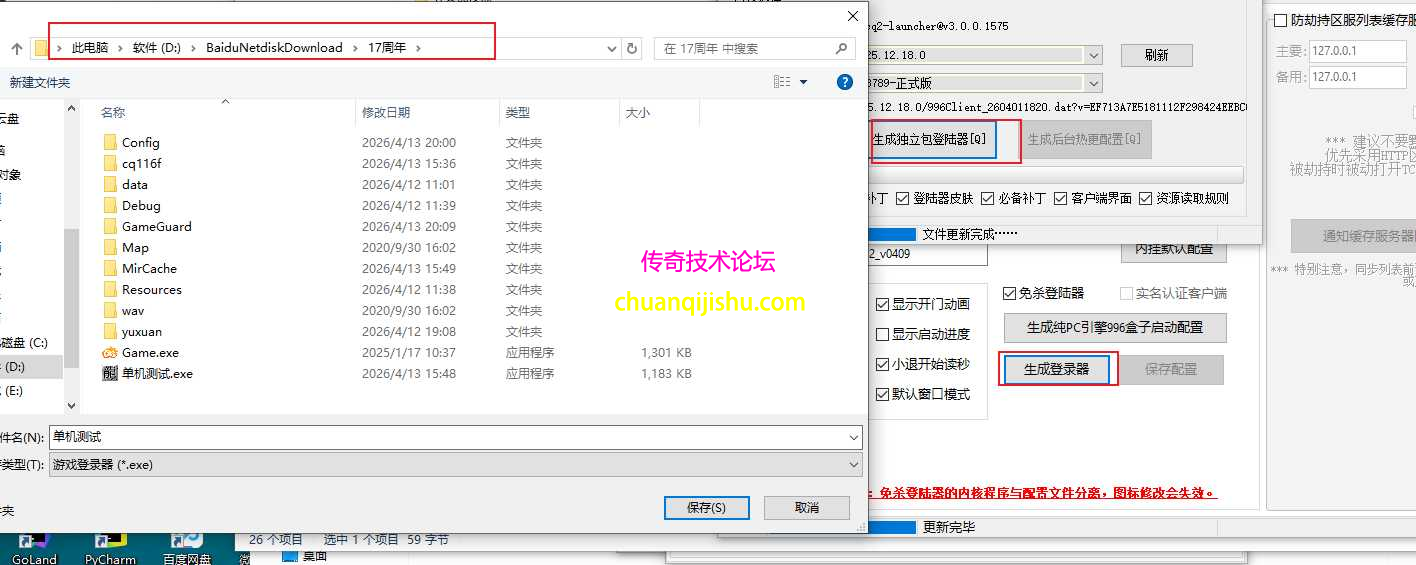The width and height of the screenshot is (1416, 565).
Task: Toggle the 免杀登陆器 checkbox
Action: 1008,293
